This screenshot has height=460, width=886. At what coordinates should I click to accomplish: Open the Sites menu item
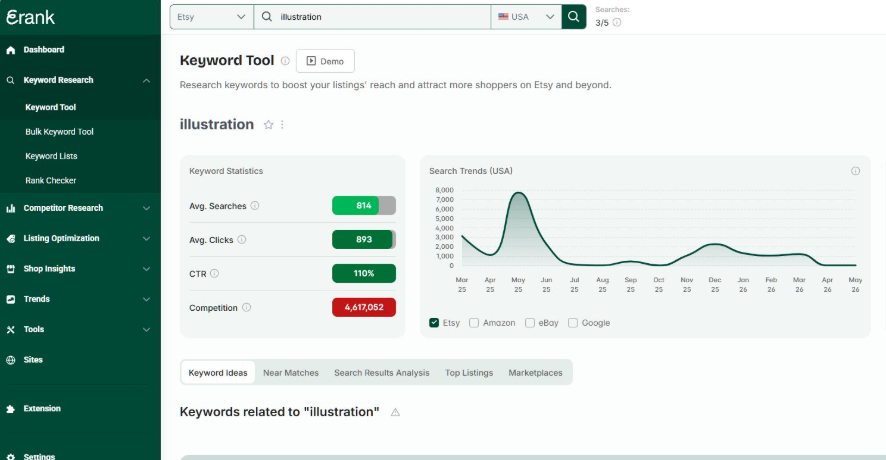pyautogui.click(x=33, y=360)
